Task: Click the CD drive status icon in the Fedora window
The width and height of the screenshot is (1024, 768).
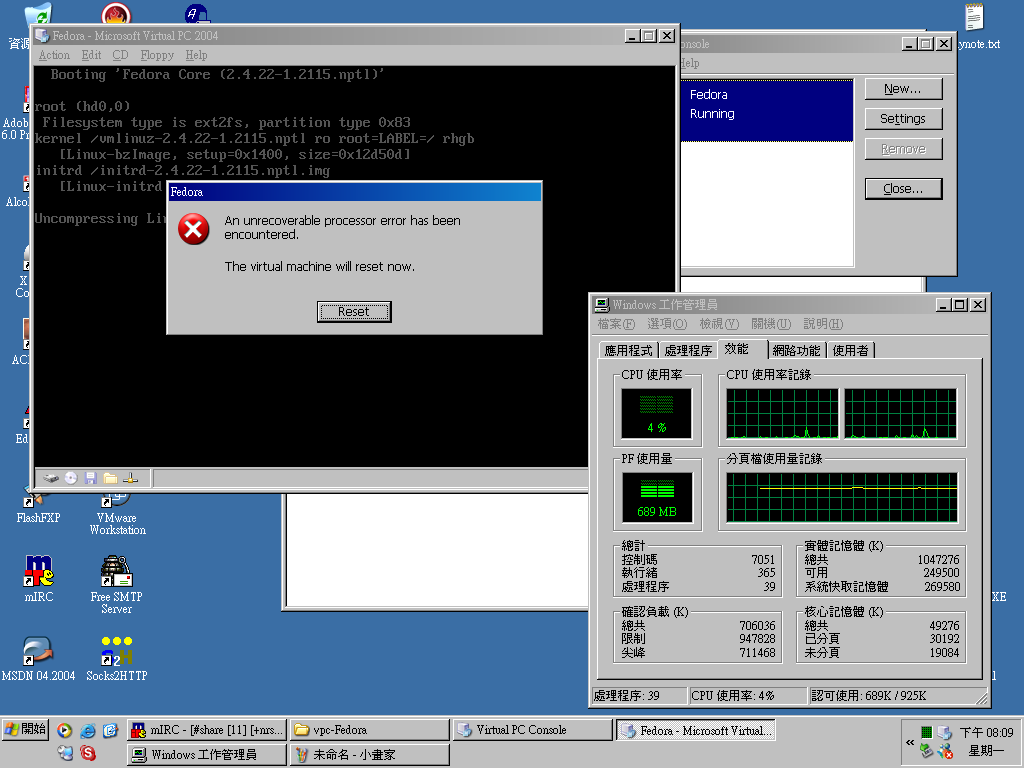Action: coord(71,478)
